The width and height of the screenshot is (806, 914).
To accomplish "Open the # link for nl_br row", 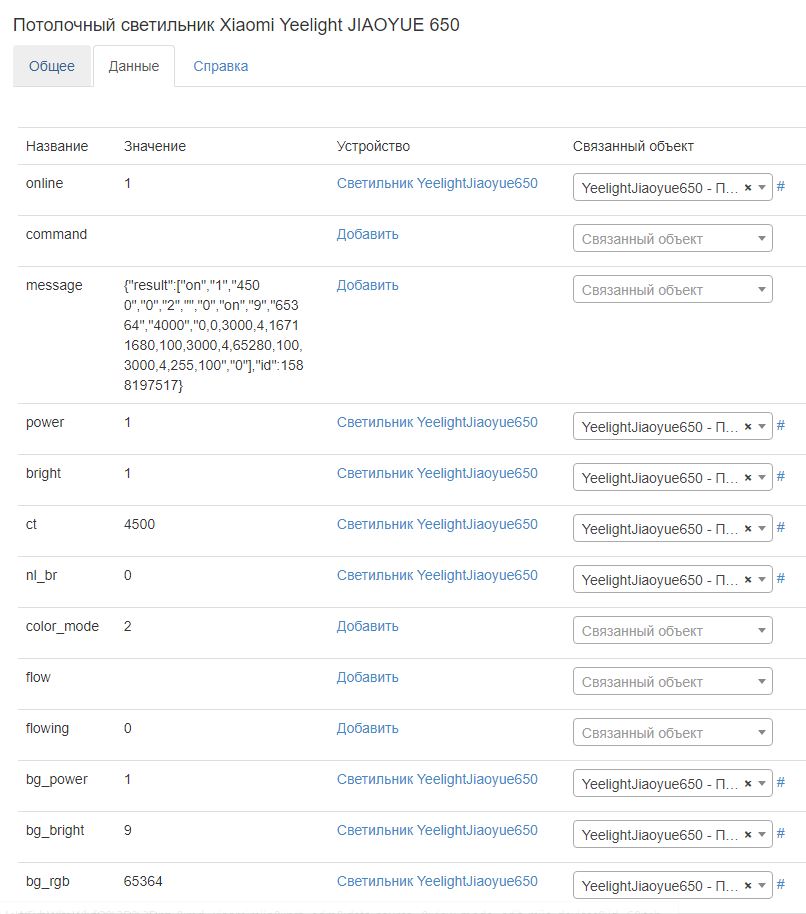I will pos(781,578).
